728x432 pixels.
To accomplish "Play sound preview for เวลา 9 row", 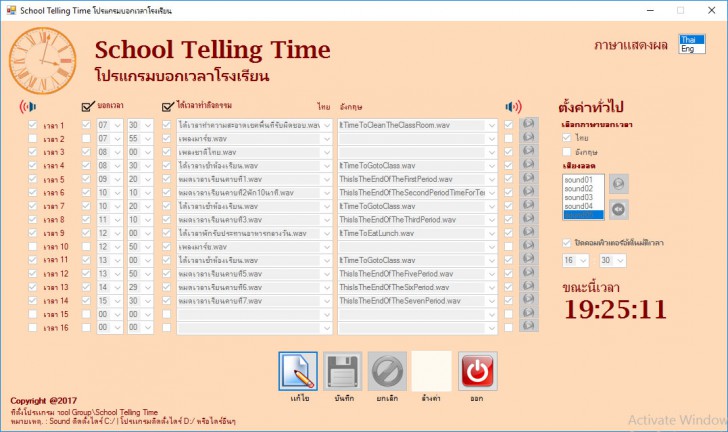I will click(528, 232).
